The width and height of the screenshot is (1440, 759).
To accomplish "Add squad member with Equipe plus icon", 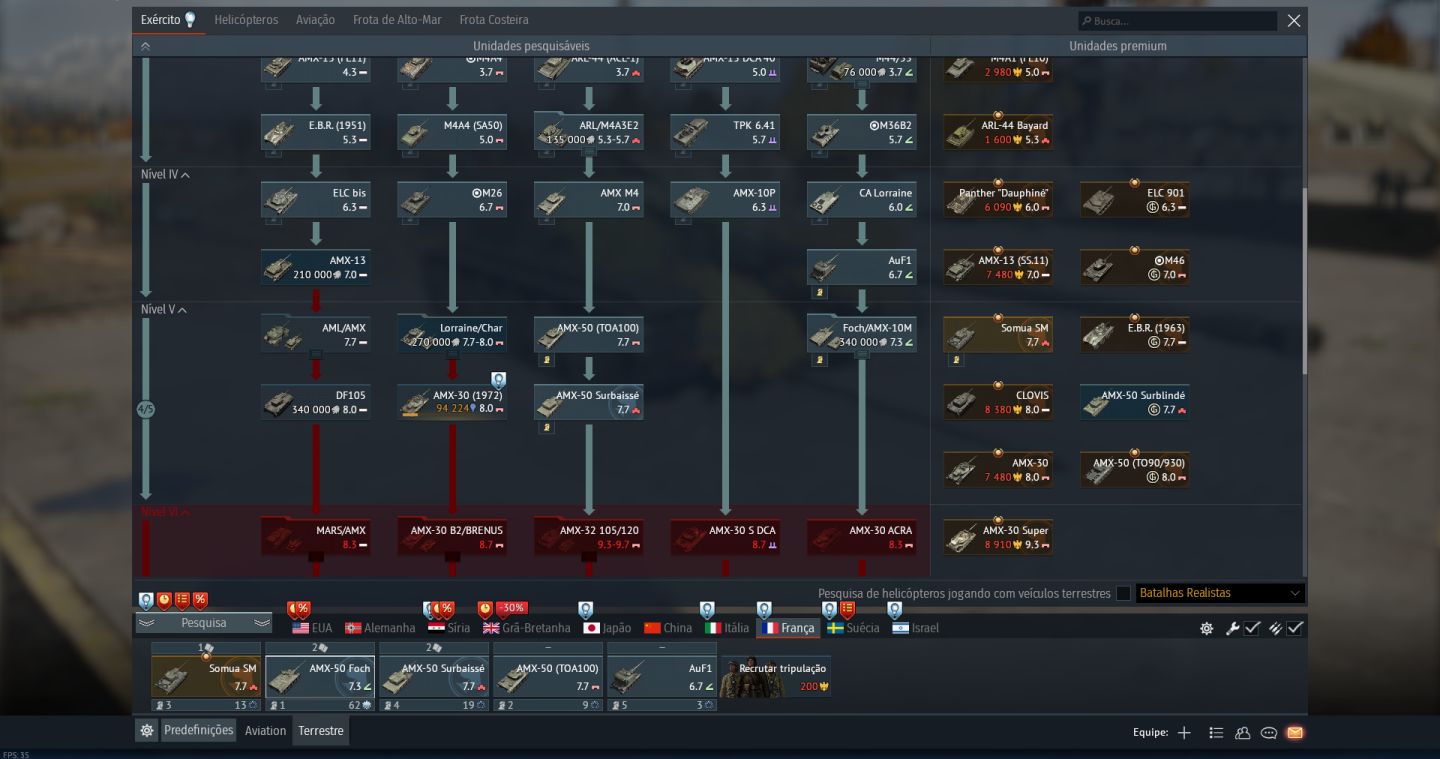I will click(1184, 733).
